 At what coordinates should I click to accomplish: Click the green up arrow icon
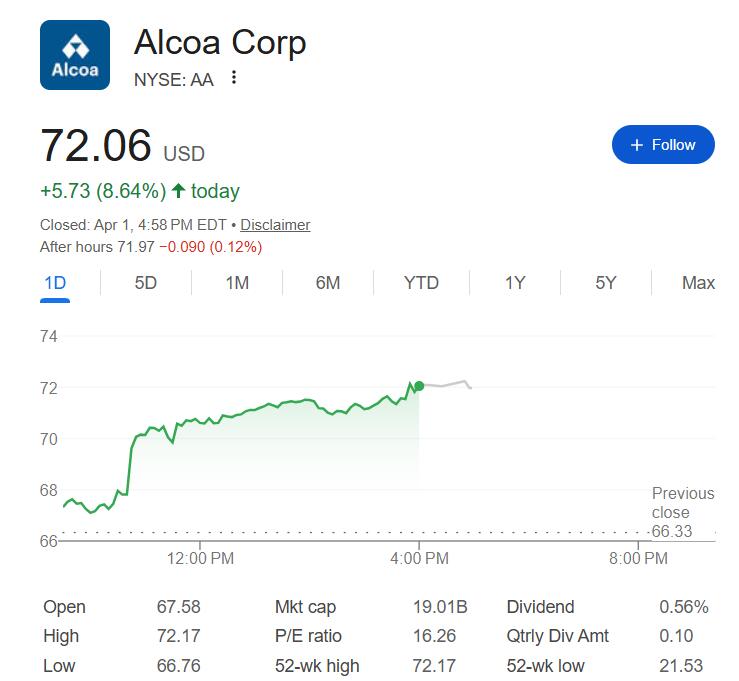178,190
